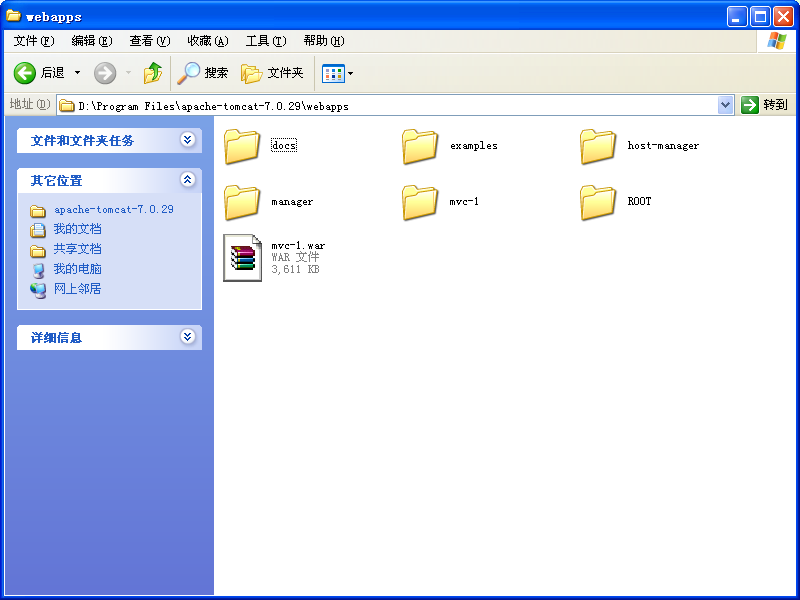Open the Back history dropdown arrow
This screenshot has height=600, width=800.
[78, 73]
